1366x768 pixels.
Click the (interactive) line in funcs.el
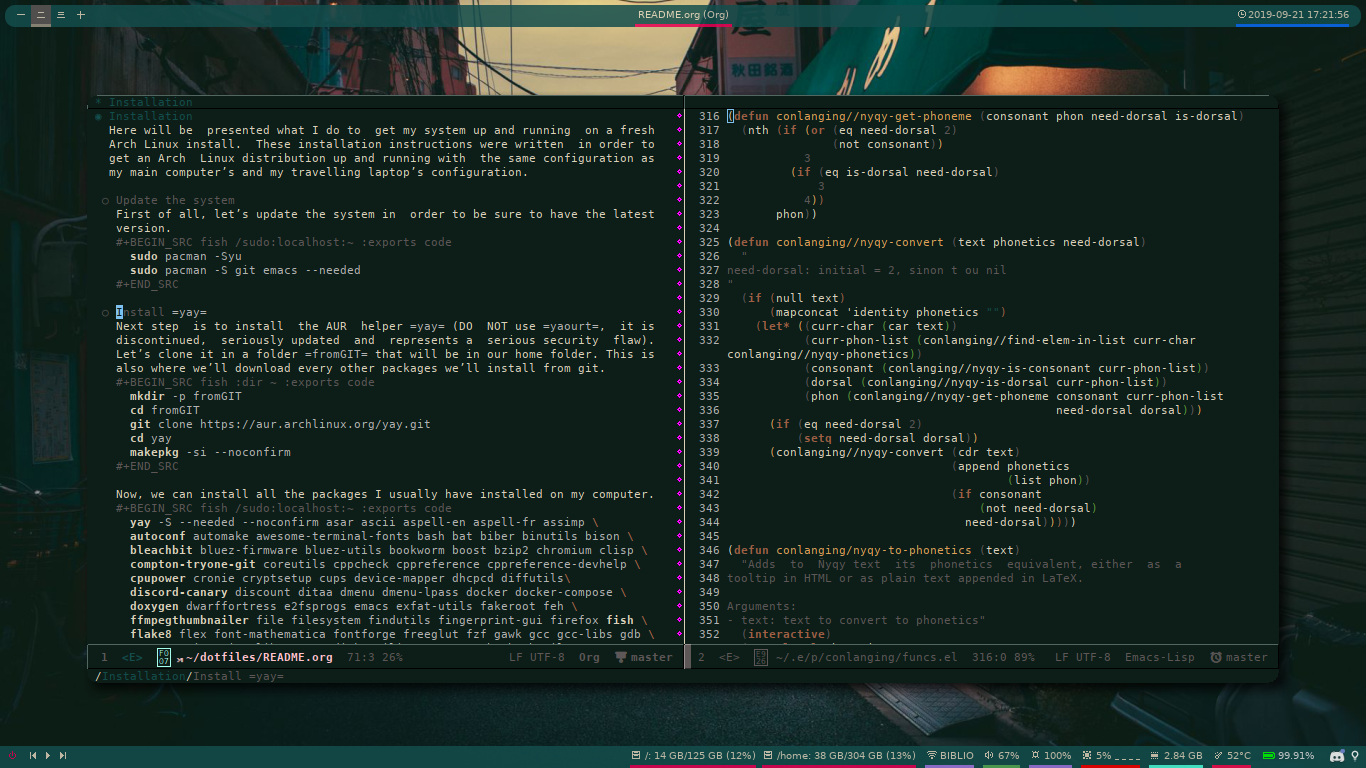[x=786, y=634]
